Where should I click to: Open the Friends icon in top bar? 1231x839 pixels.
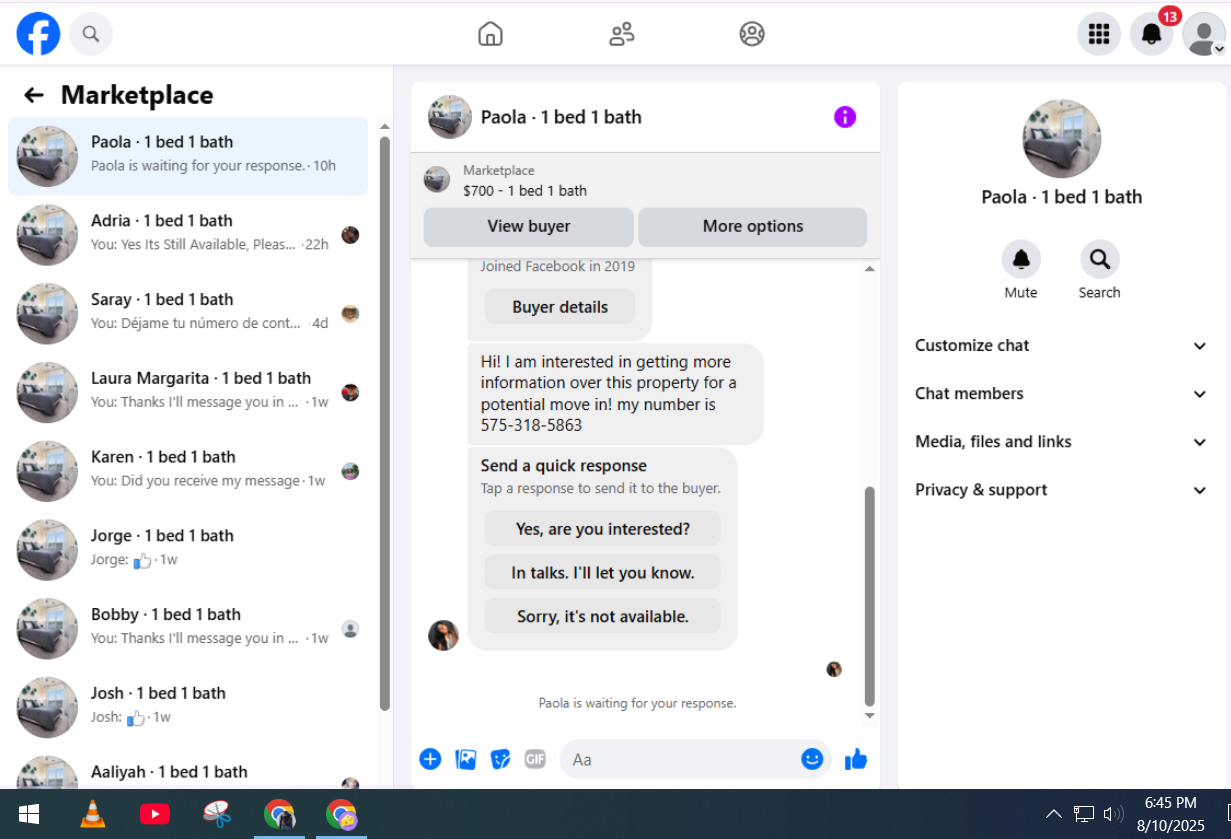[621, 35]
